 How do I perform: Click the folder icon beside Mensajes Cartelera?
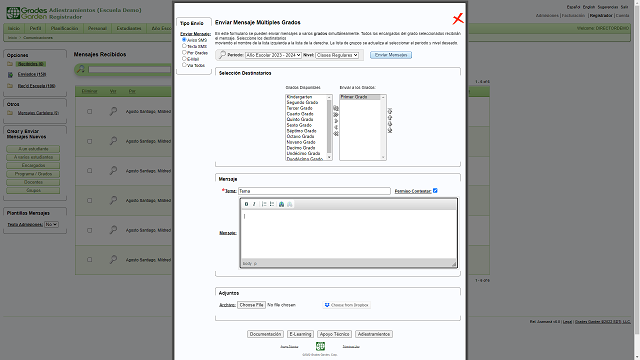pos(10,113)
